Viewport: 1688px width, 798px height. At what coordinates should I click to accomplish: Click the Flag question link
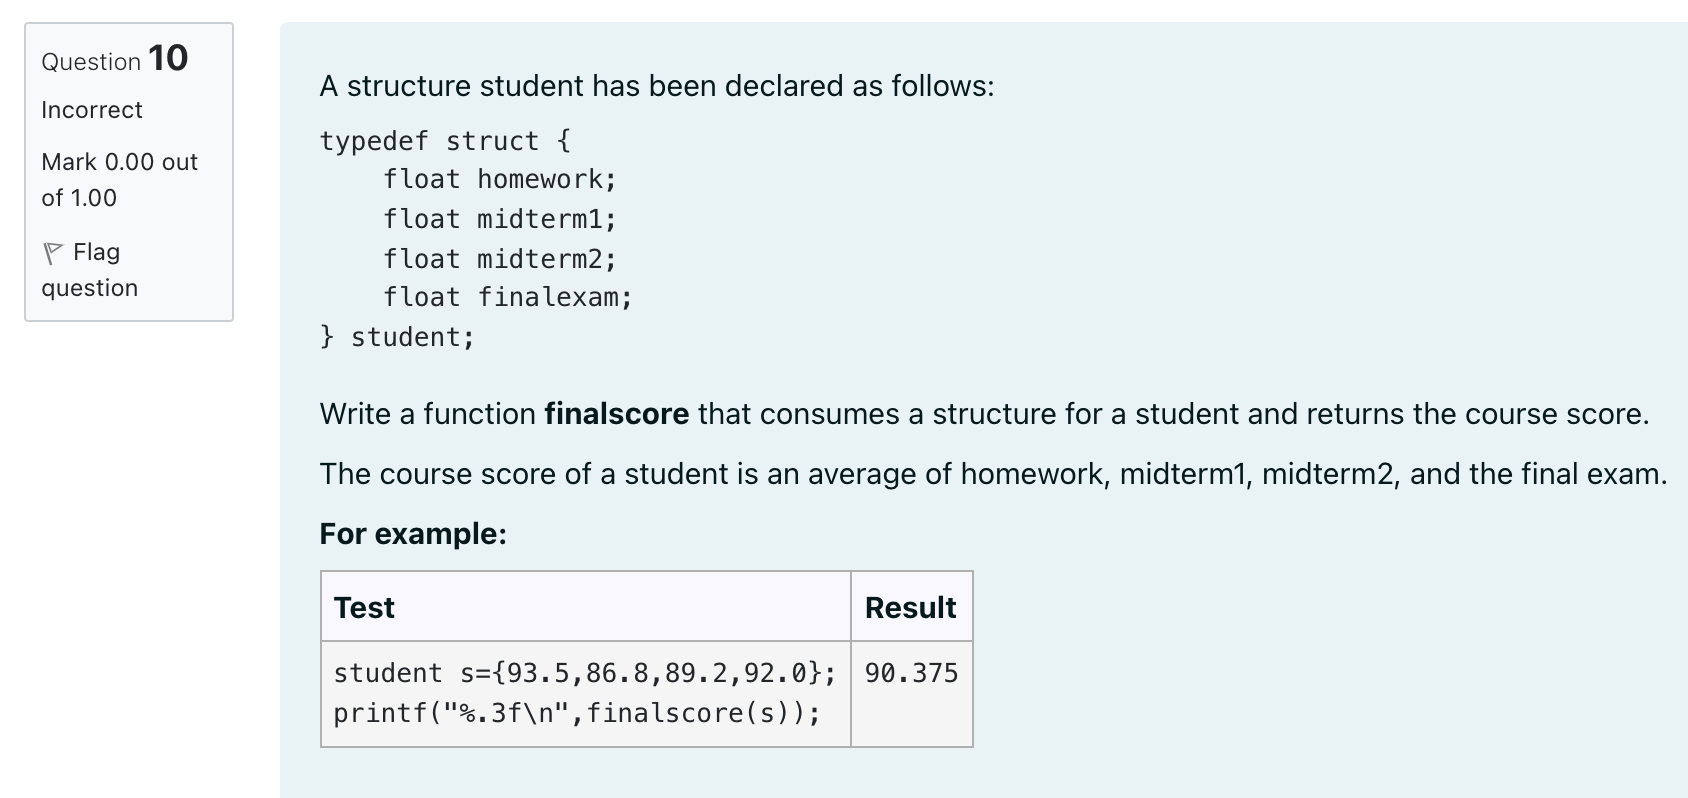pos(90,270)
